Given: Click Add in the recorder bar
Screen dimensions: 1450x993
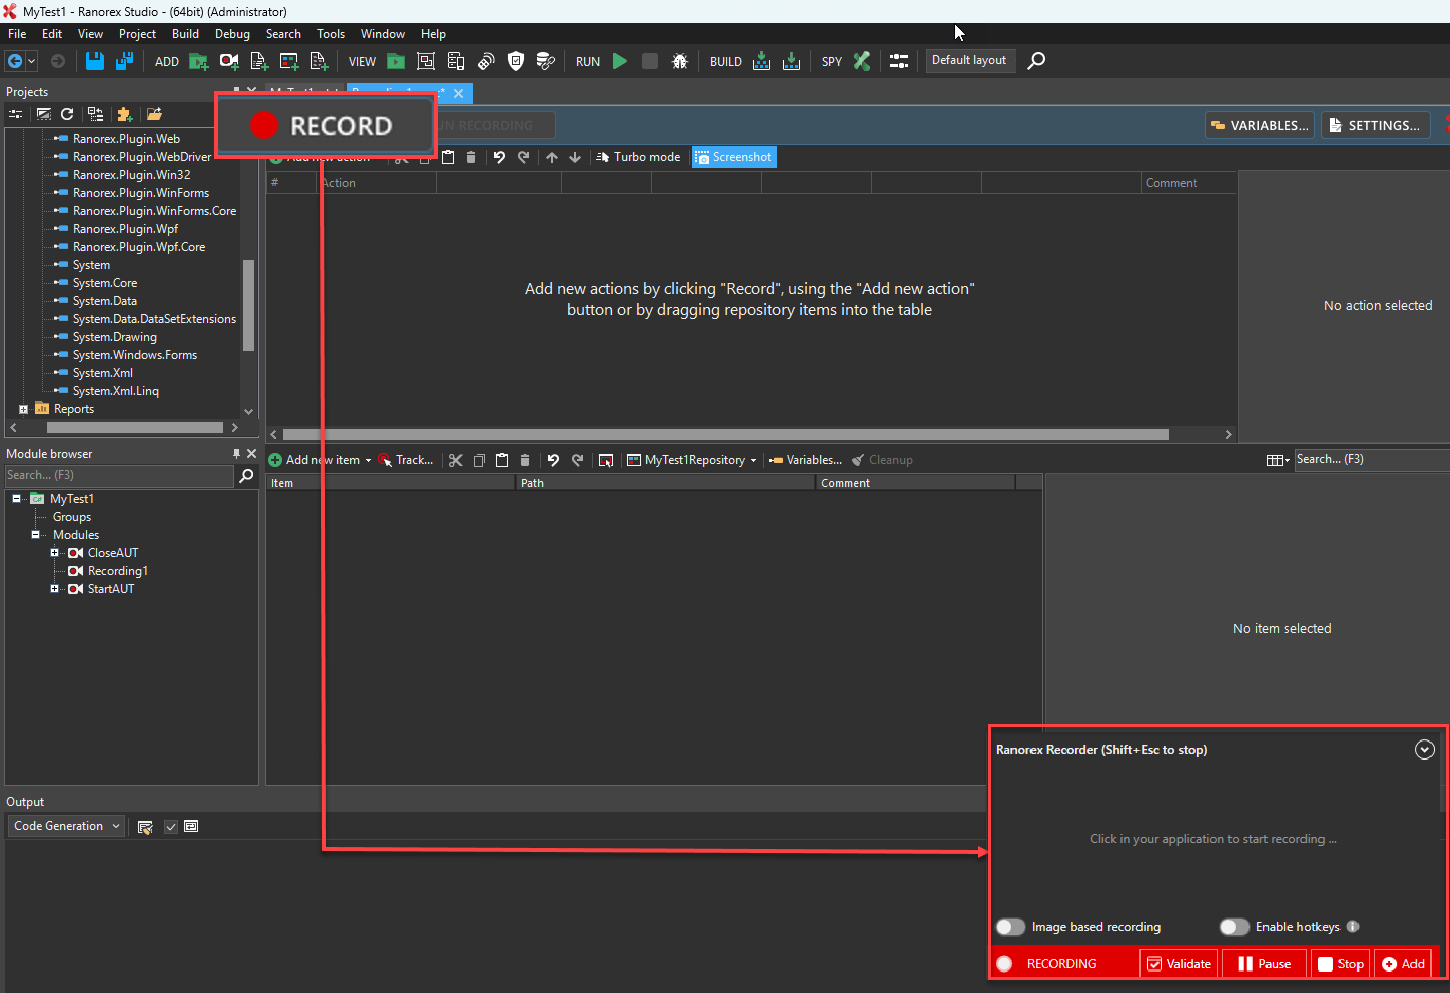Looking at the screenshot, I should coord(1403,964).
